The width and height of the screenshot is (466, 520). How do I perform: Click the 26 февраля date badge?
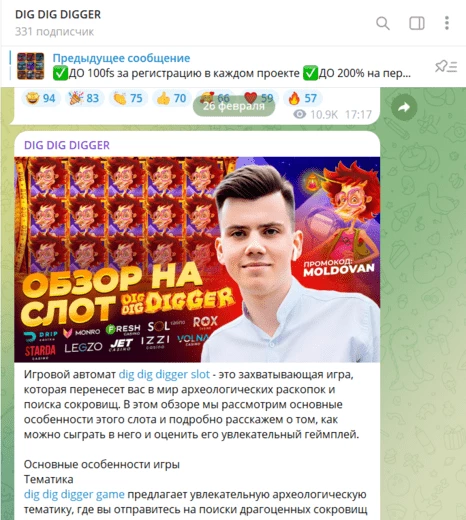pyautogui.click(x=234, y=106)
